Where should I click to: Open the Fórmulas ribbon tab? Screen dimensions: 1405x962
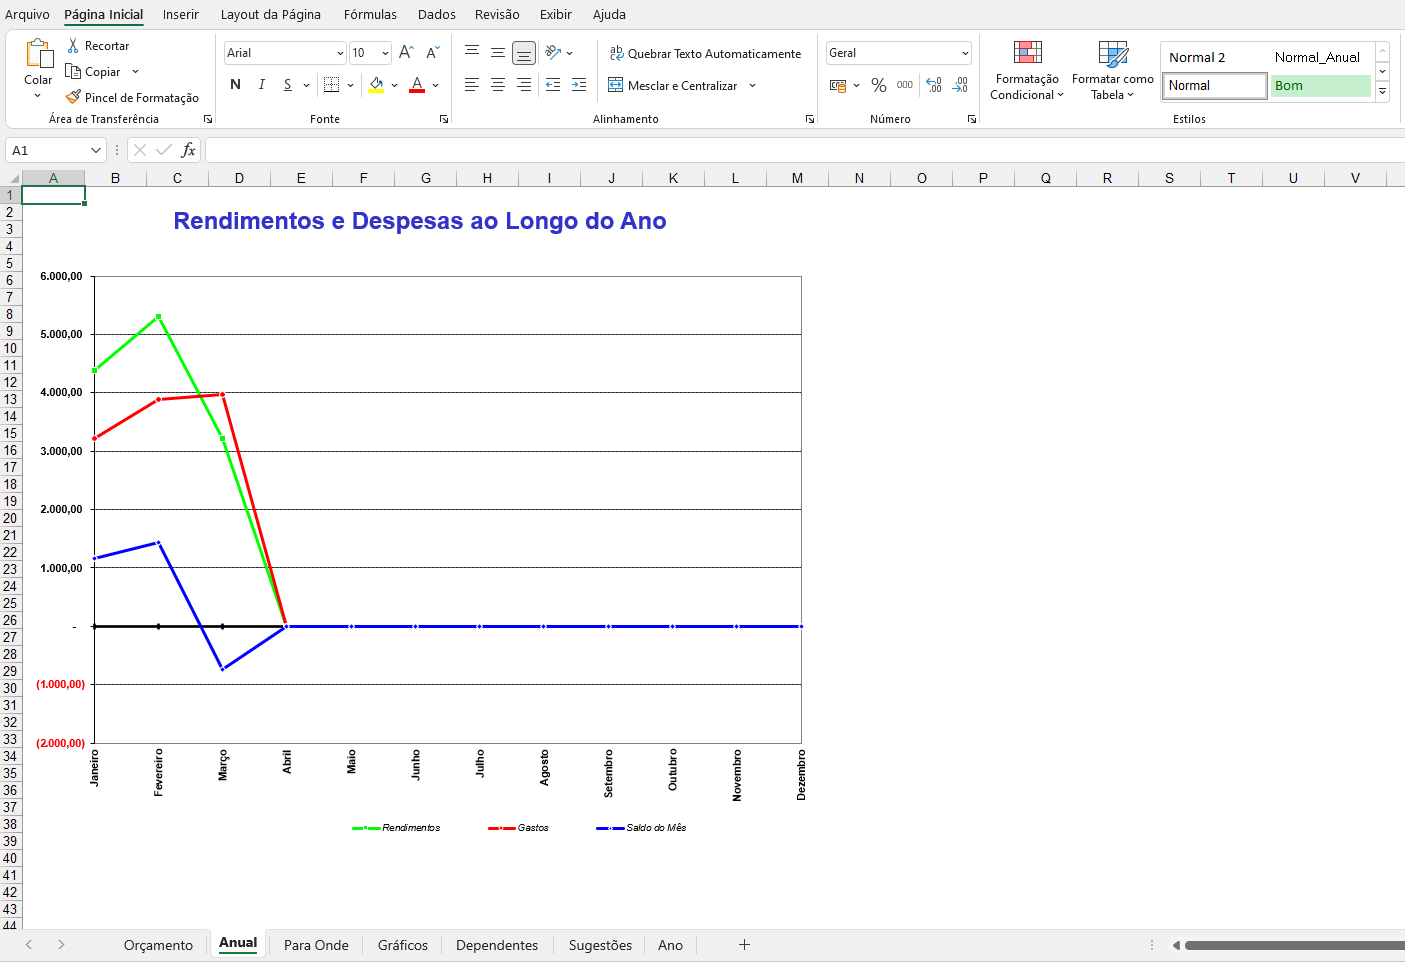370,15
